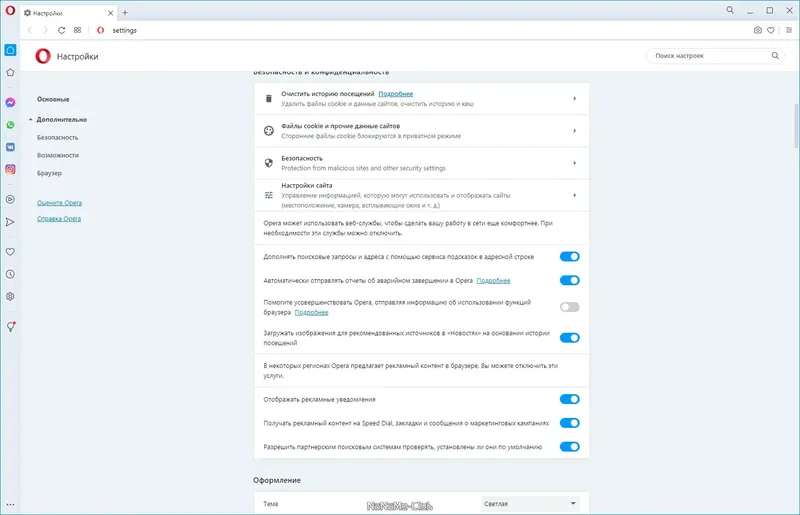This screenshot has height=515, width=800.
Task: Toggle address bar search suggestions switch
Action: pos(569,256)
